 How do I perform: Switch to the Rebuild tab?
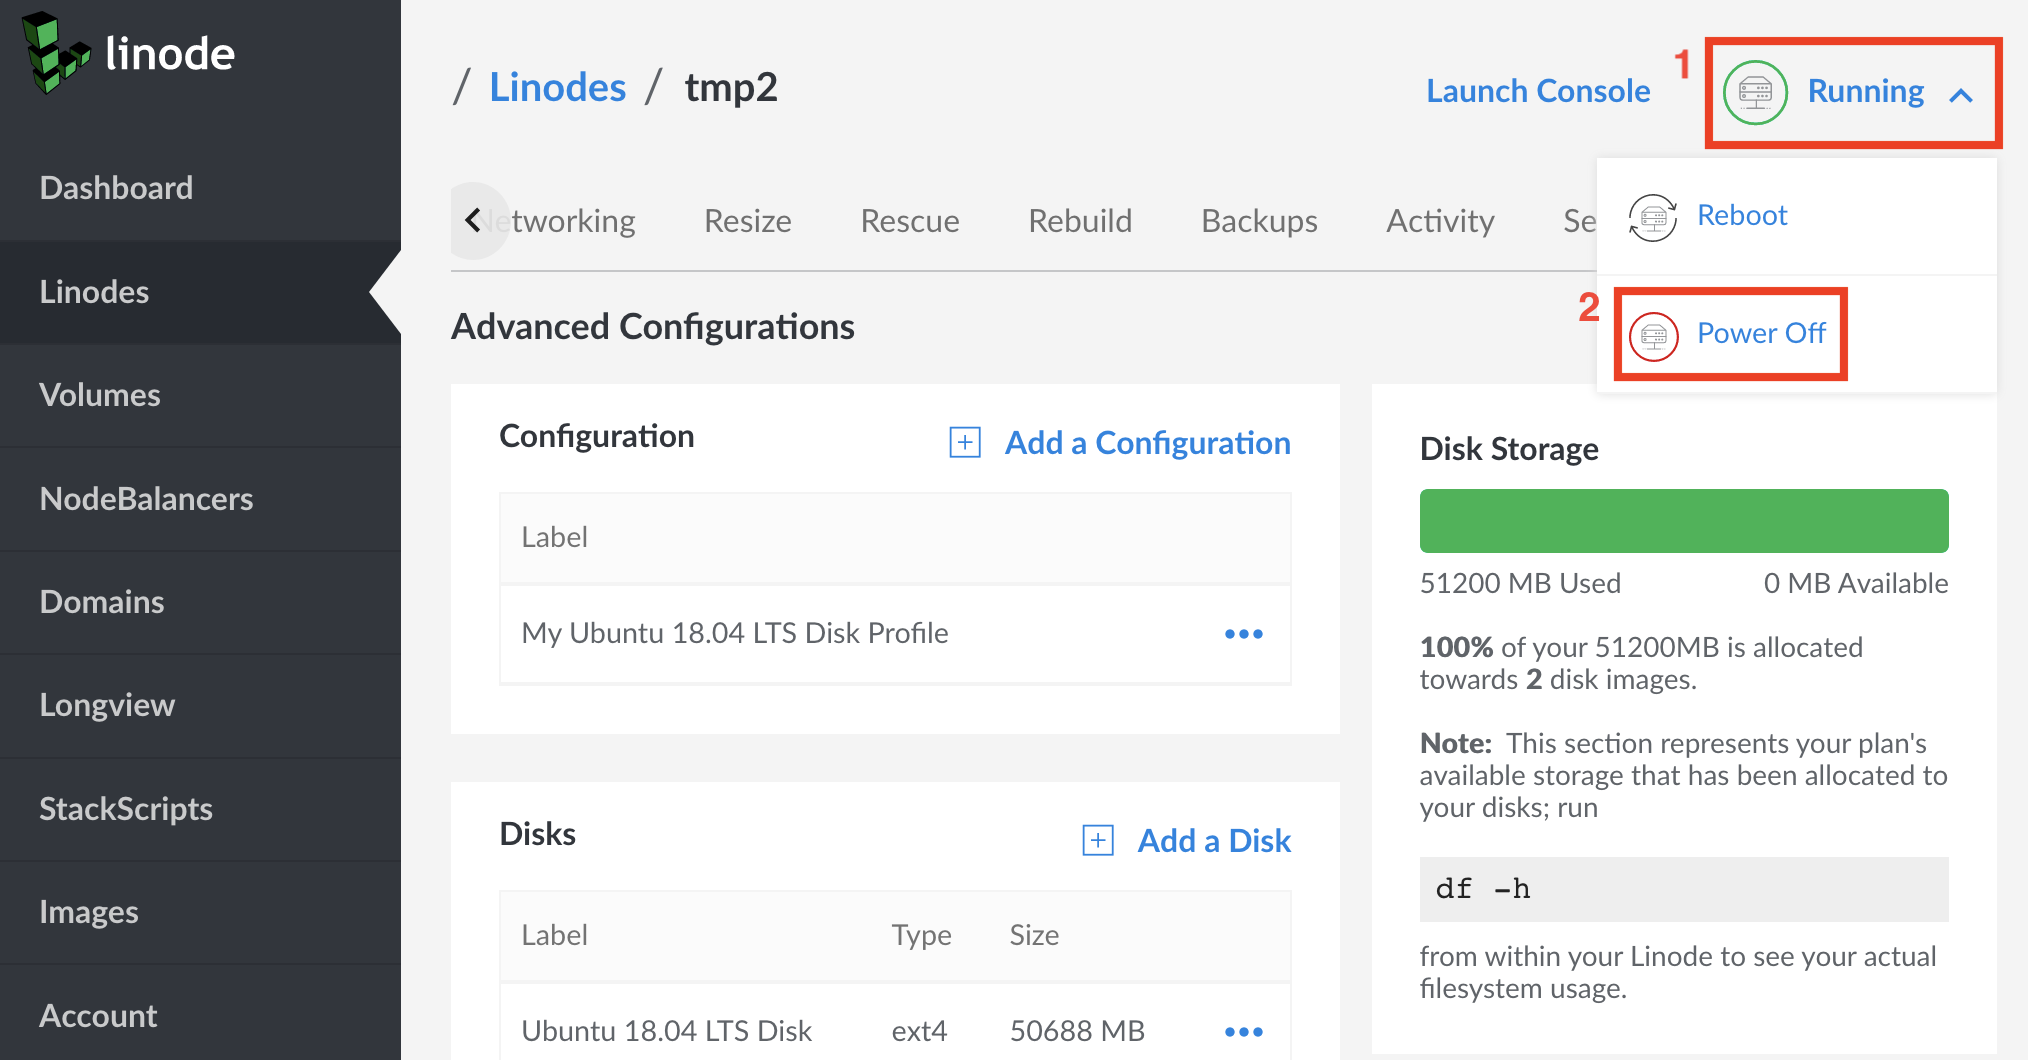click(1080, 221)
